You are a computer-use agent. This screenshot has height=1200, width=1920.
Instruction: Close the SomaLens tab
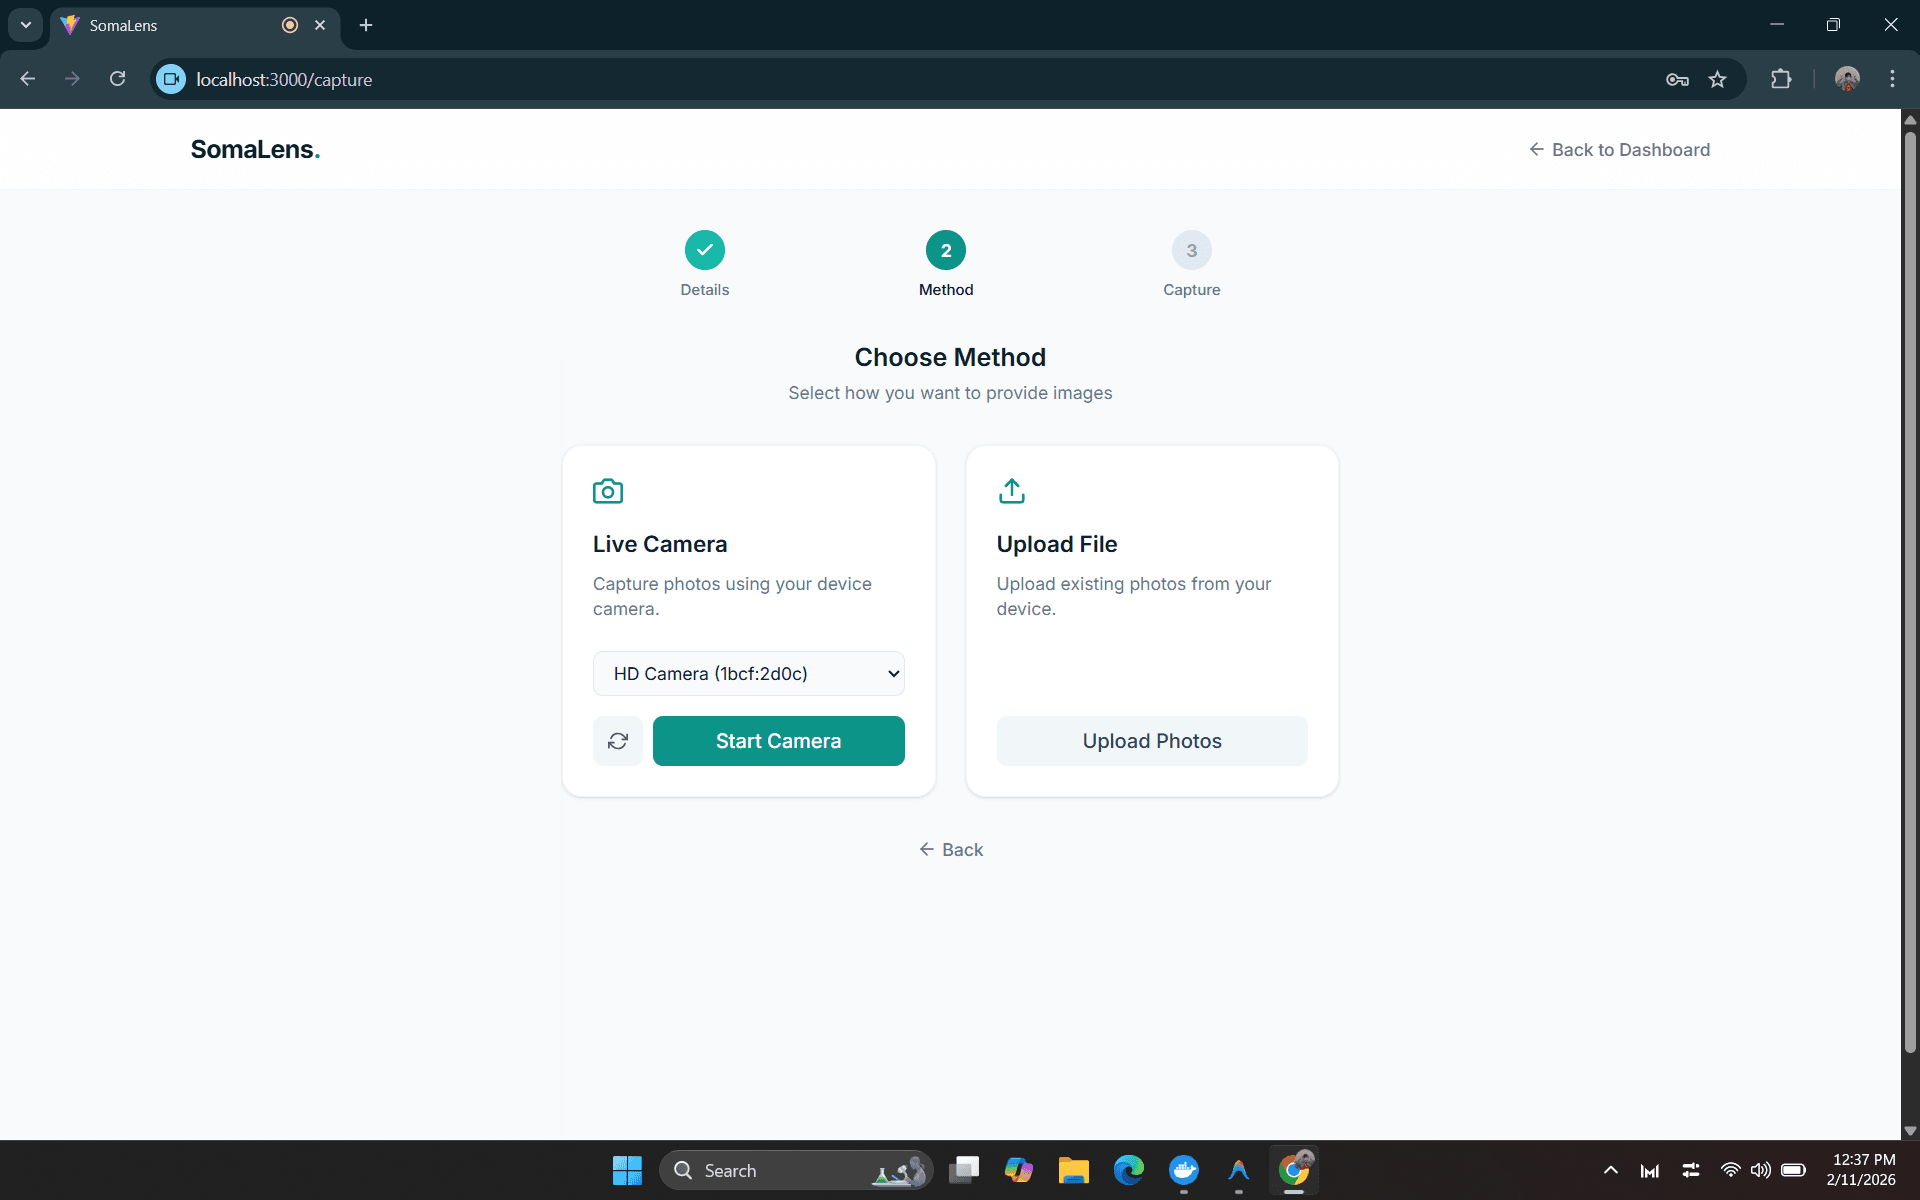(320, 25)
